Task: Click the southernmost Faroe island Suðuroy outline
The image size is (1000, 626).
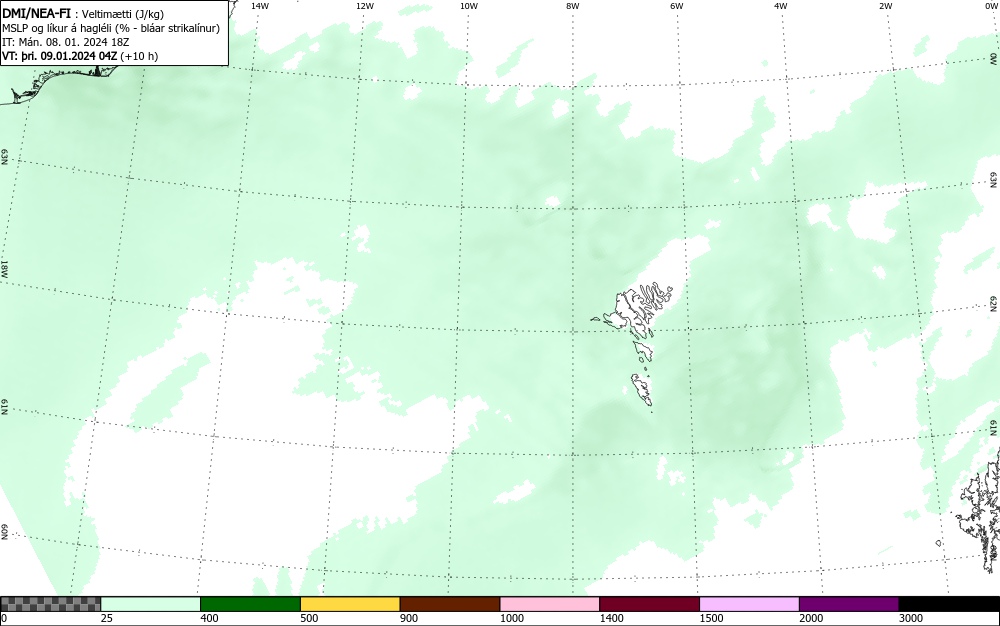Action: pos(642,389)
